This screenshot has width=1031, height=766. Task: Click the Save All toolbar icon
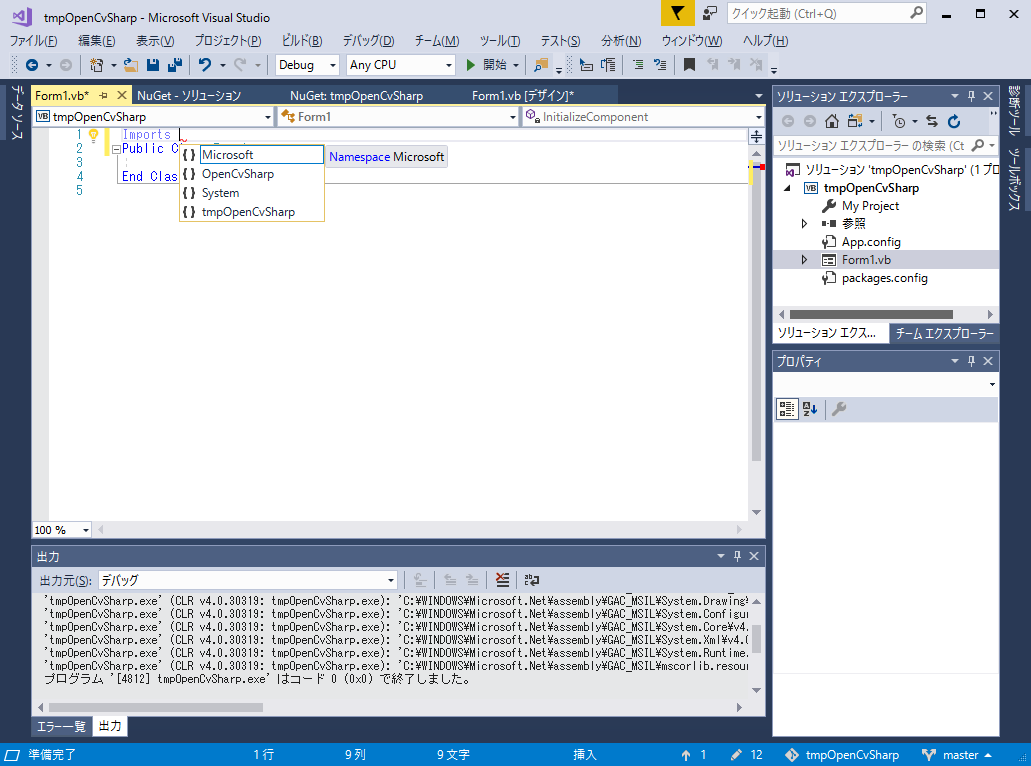click(x=175, y=64)
